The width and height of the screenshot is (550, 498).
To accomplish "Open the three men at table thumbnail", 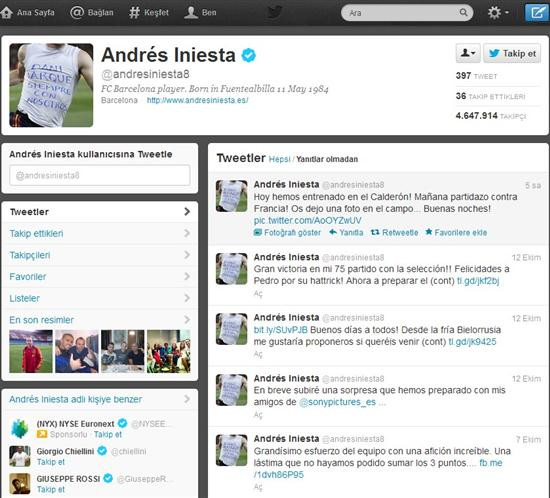I will tap(123, 351).
